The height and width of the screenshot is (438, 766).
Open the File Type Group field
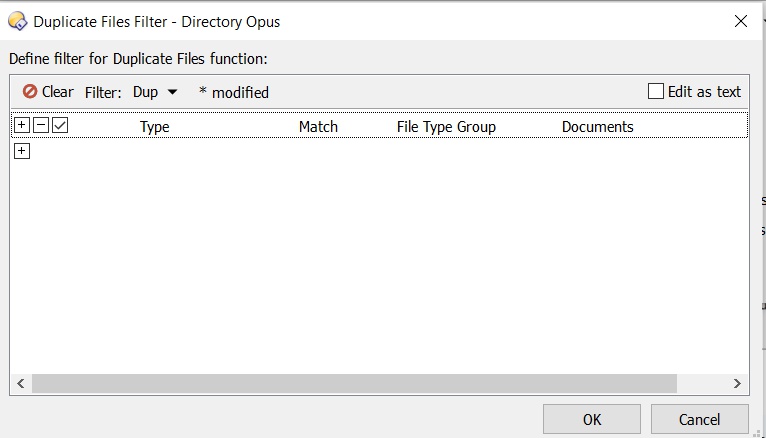click(x=446, y=127)
